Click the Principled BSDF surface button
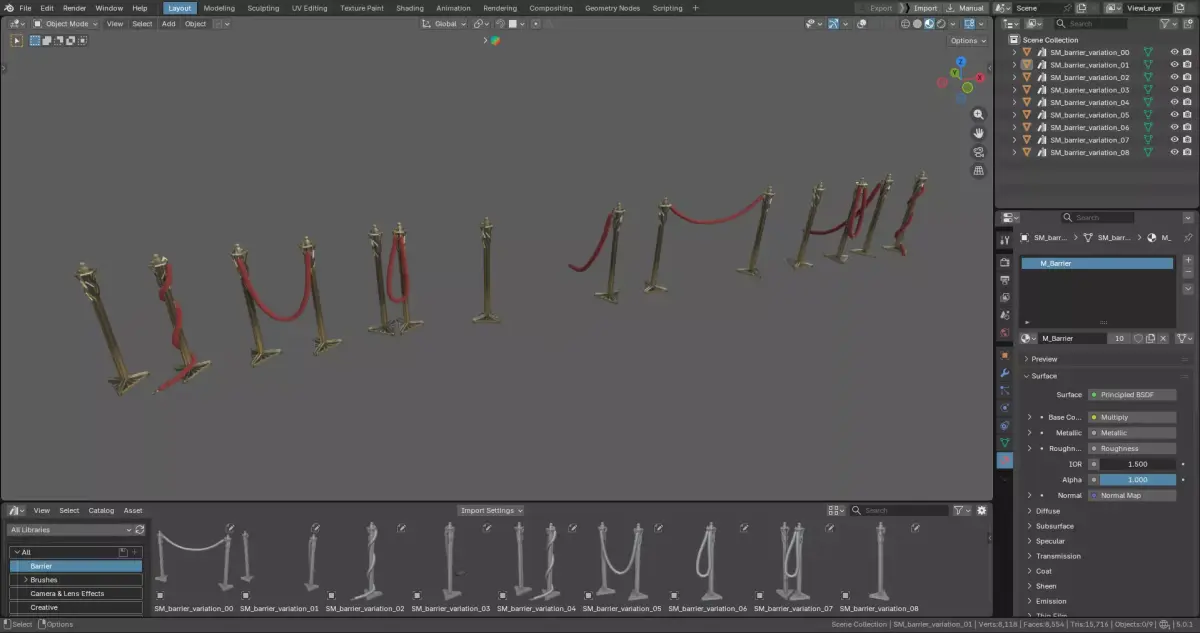 click(x=1132, y=394)
